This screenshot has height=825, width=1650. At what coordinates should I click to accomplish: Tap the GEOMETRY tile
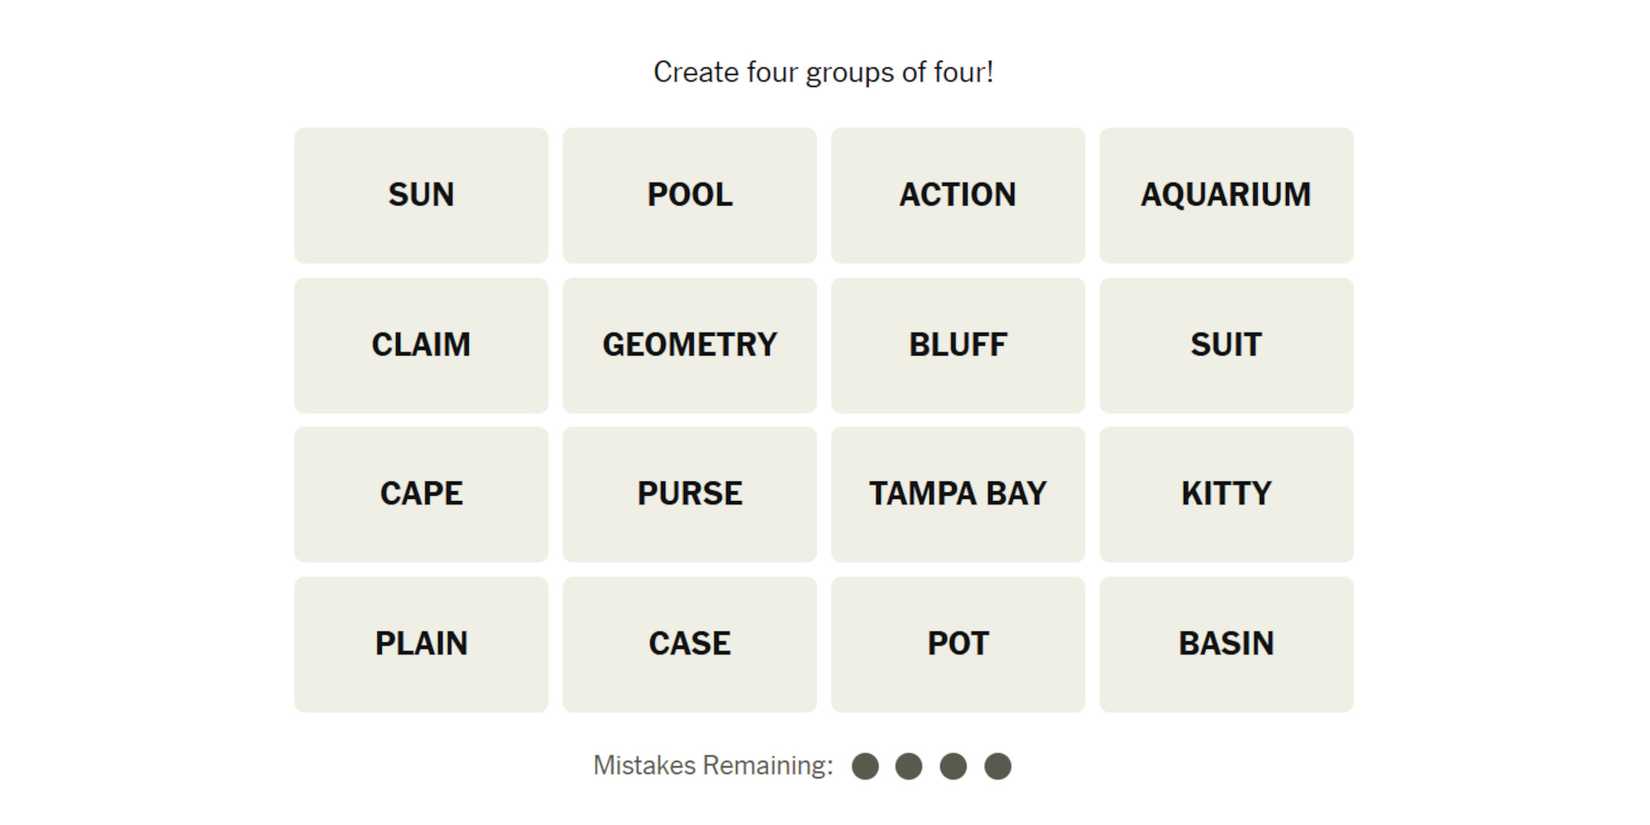(x=689, y=345)
